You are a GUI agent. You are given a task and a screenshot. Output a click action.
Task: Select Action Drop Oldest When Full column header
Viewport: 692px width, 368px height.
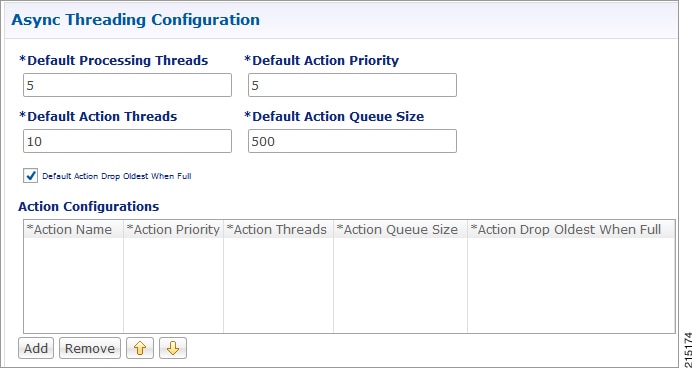(571, 229)
